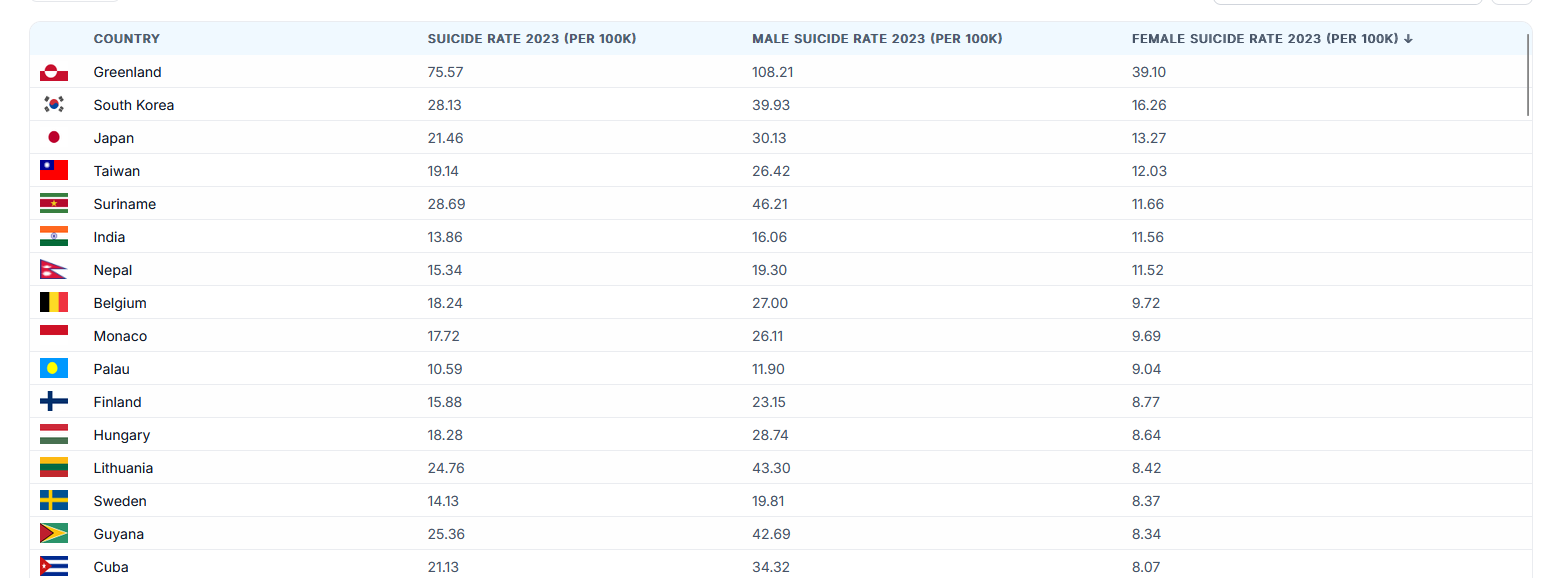Click the Lithuania flag icon

[54, 468]
